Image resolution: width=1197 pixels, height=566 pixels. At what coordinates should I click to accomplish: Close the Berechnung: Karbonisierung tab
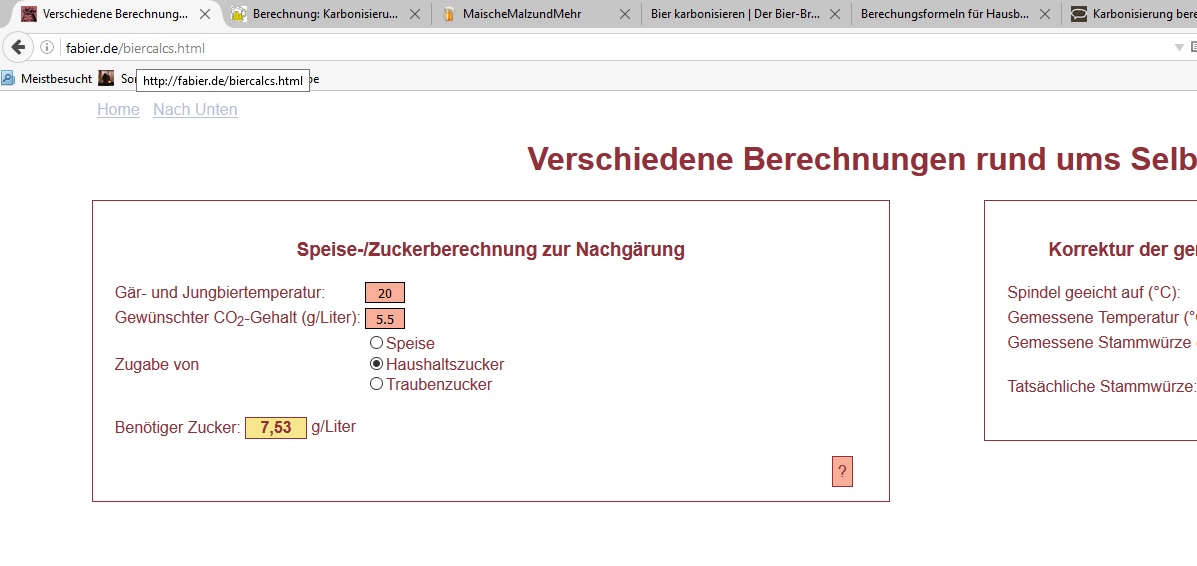[415, 14]
